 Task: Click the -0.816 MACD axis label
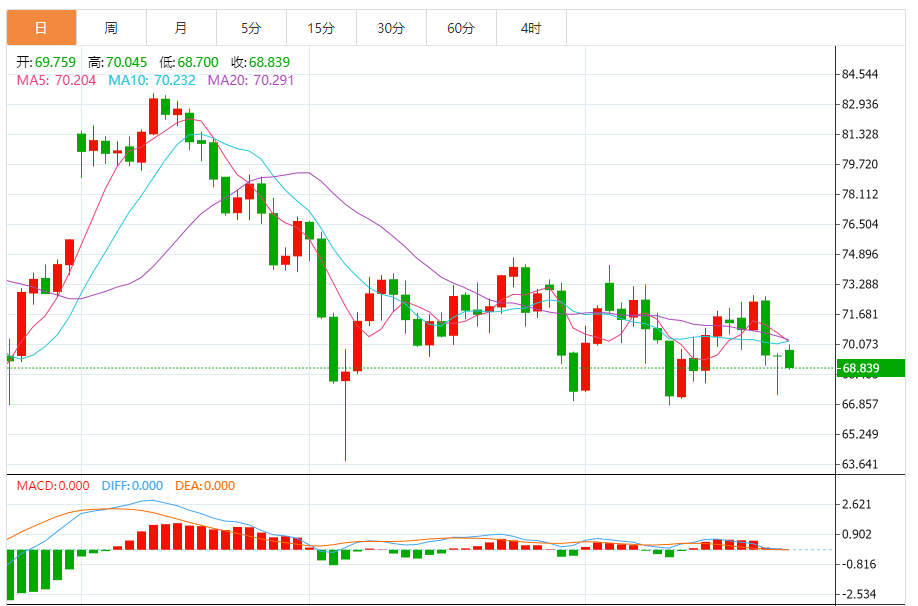[857, 564]
